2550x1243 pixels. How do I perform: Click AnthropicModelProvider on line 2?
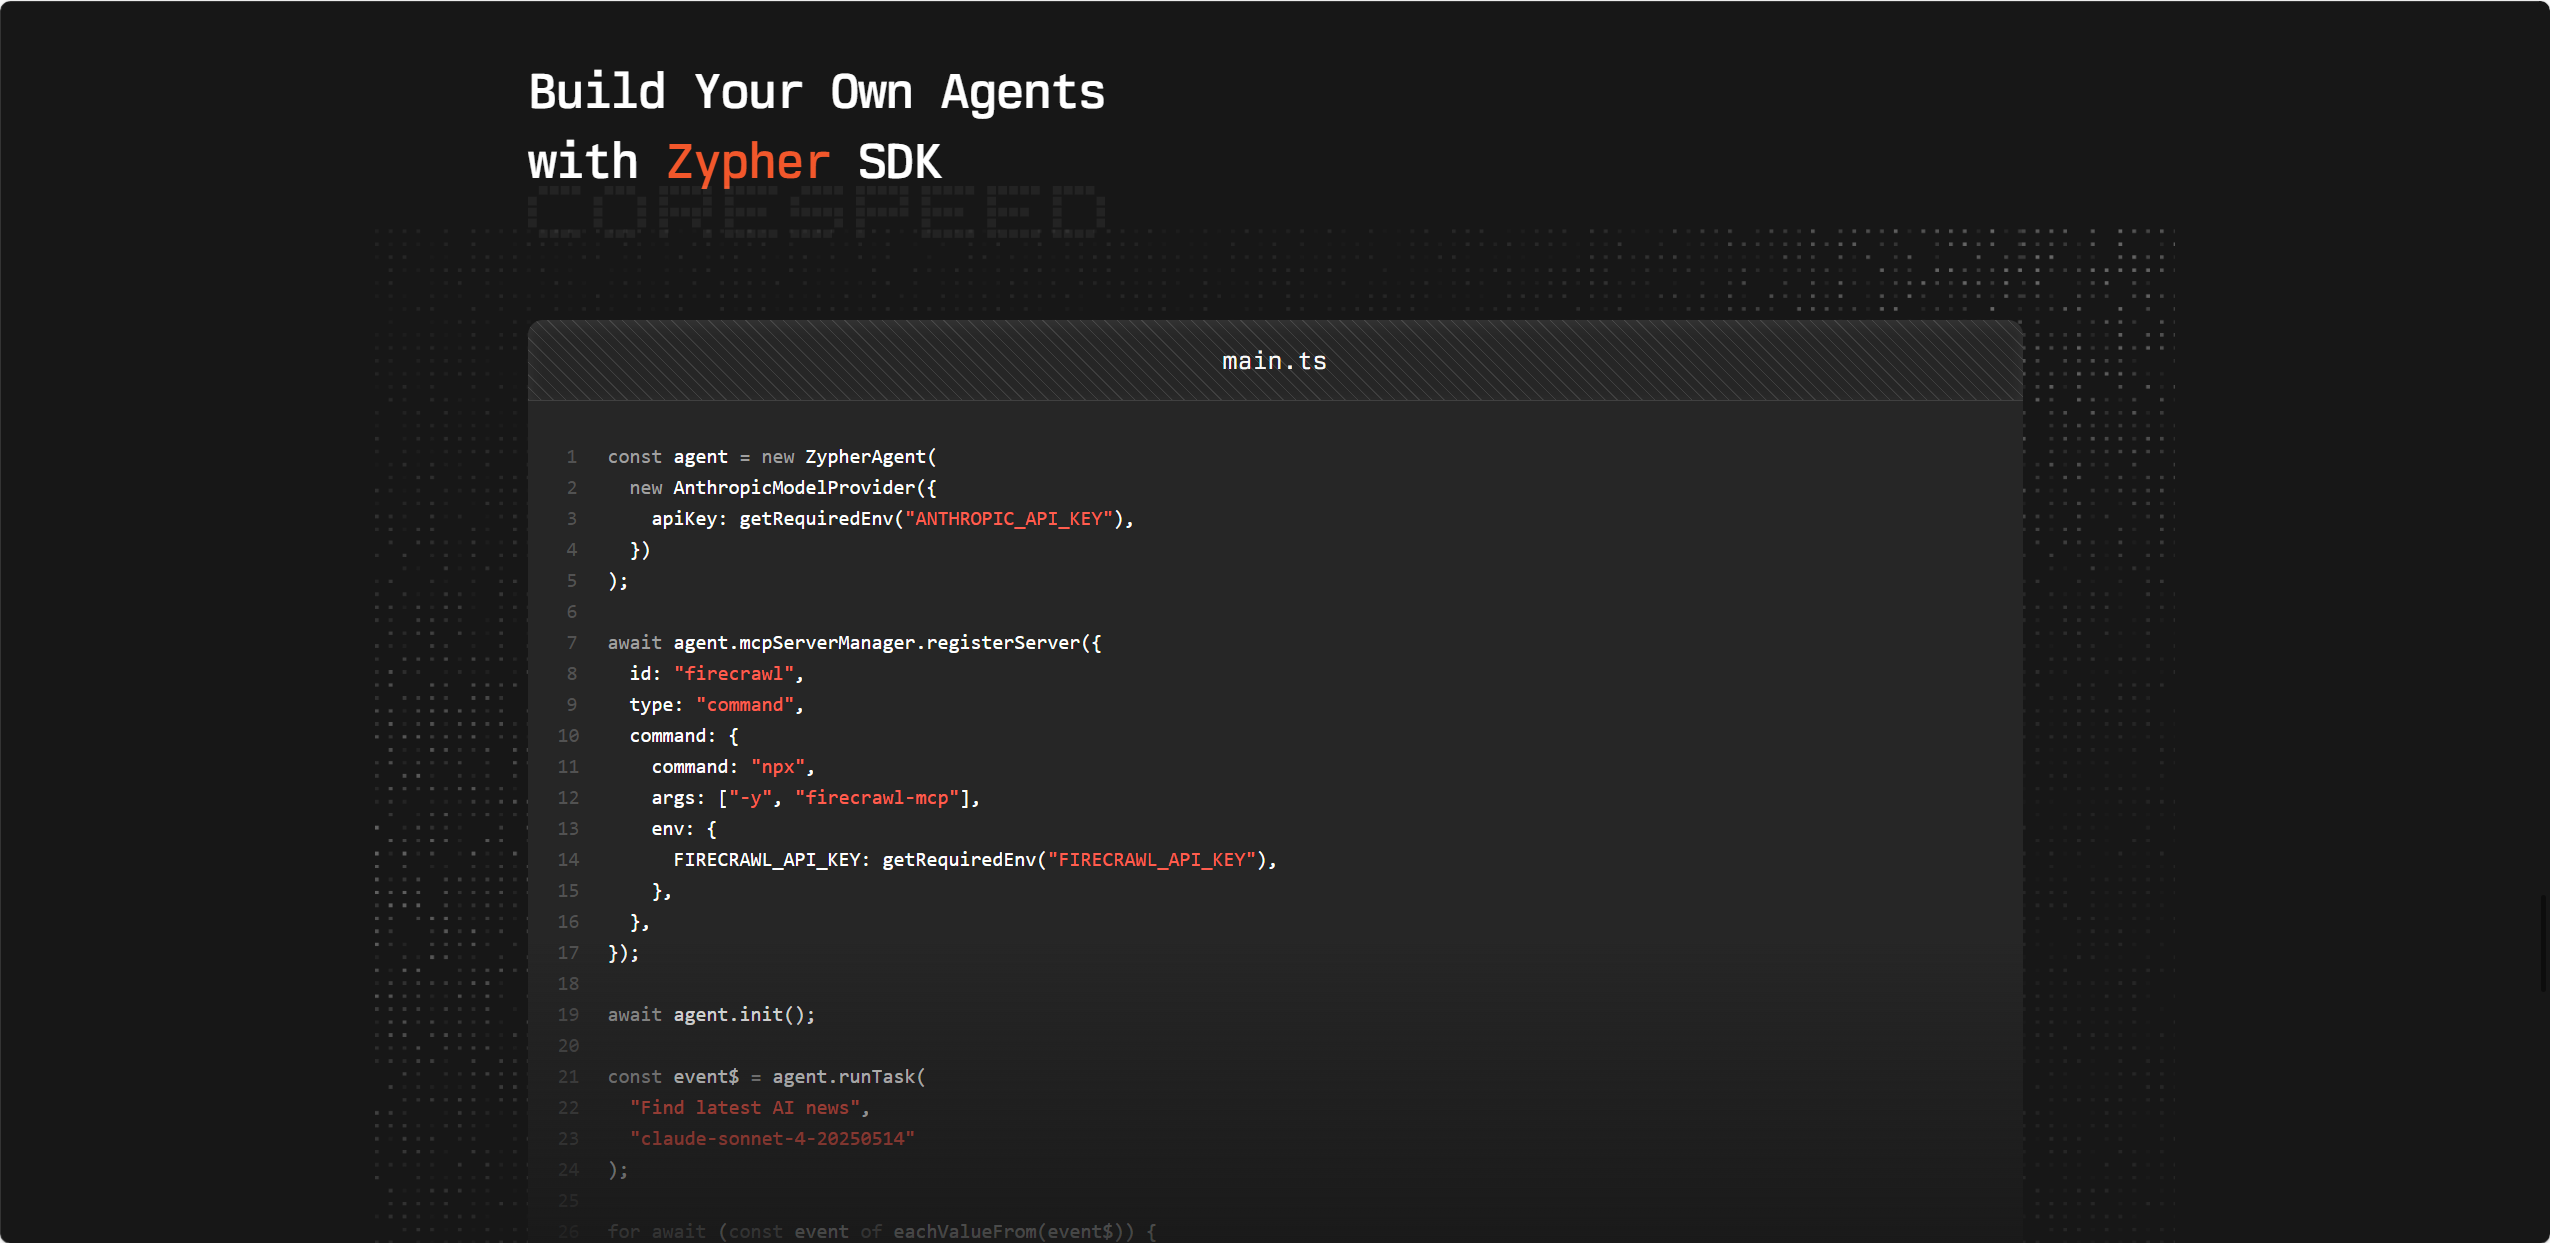(794, 487)
